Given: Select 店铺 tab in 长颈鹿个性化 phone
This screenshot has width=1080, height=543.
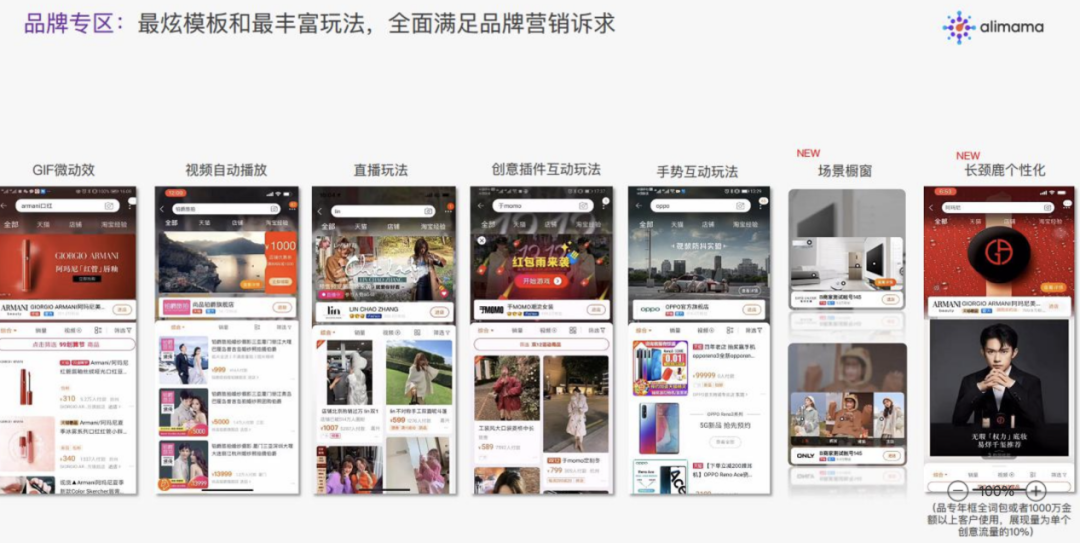Looking at the screenshot, I should (1008, 222).
